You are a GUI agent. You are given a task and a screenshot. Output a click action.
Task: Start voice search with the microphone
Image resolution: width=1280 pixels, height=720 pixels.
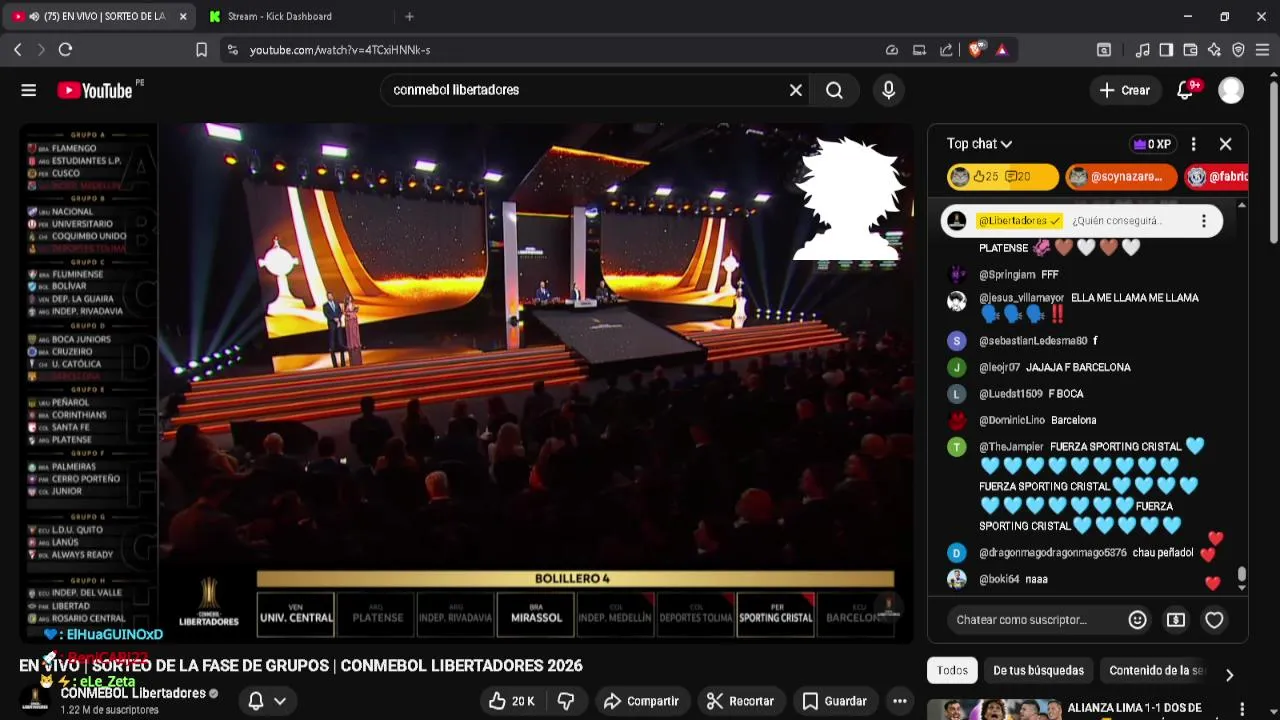[x=888, y=90]
